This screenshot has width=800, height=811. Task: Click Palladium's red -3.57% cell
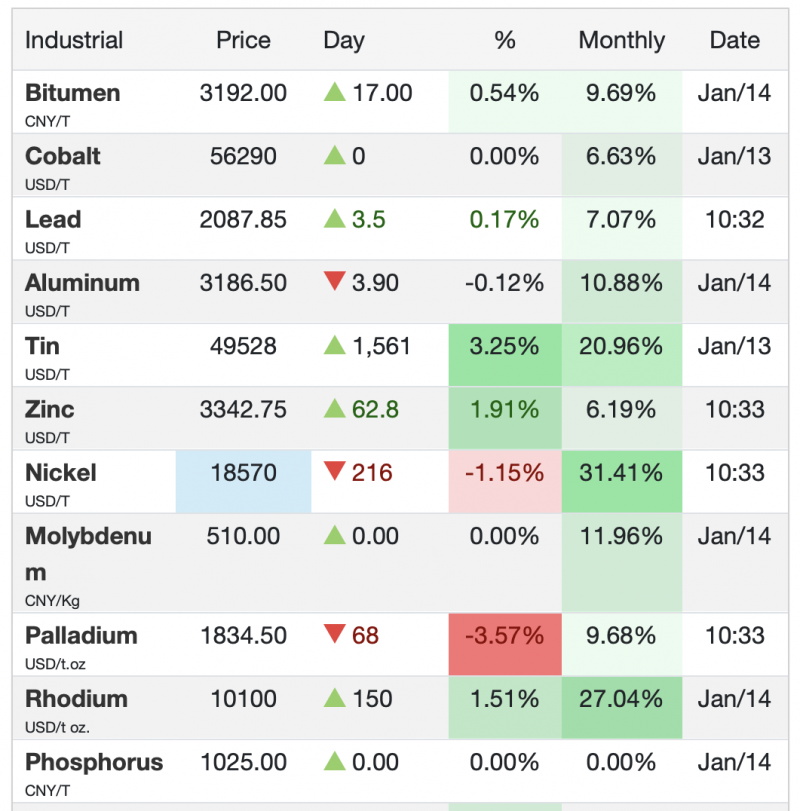(x=505, y=636)
